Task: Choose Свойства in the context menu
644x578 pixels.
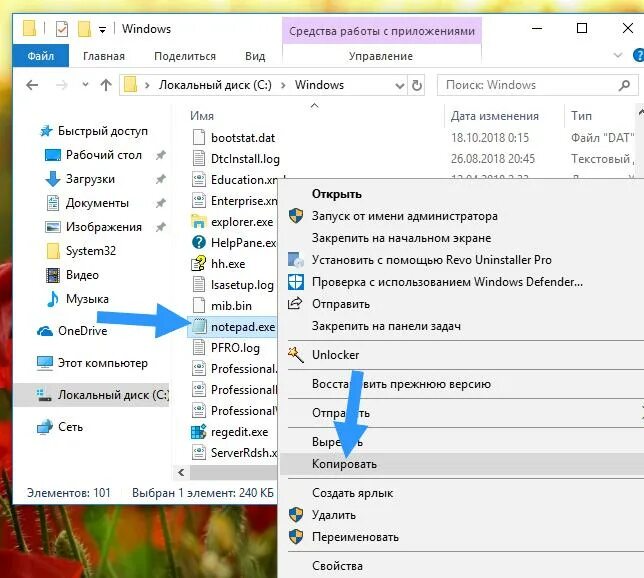Action: tap(337, 566)
